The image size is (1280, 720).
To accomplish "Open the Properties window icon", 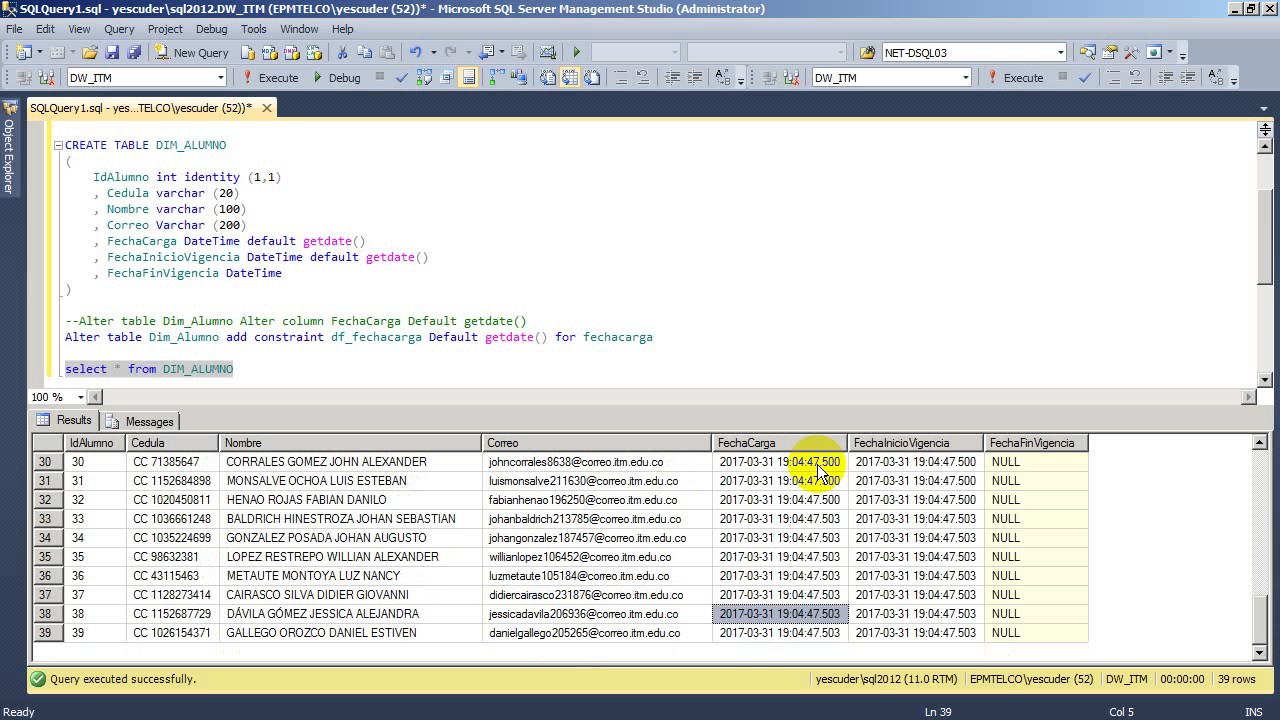I will point(1109,52).
